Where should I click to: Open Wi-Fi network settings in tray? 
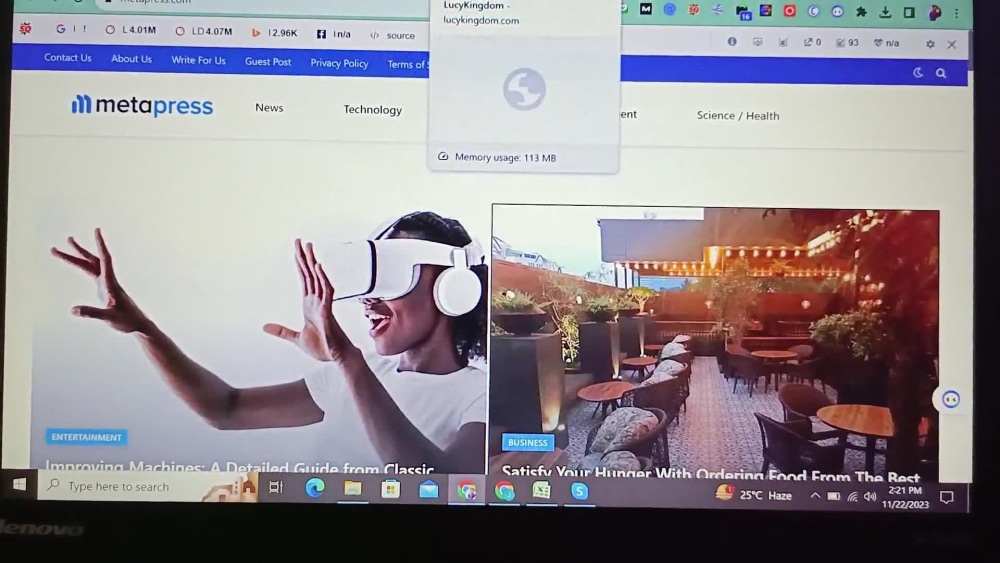852,497
